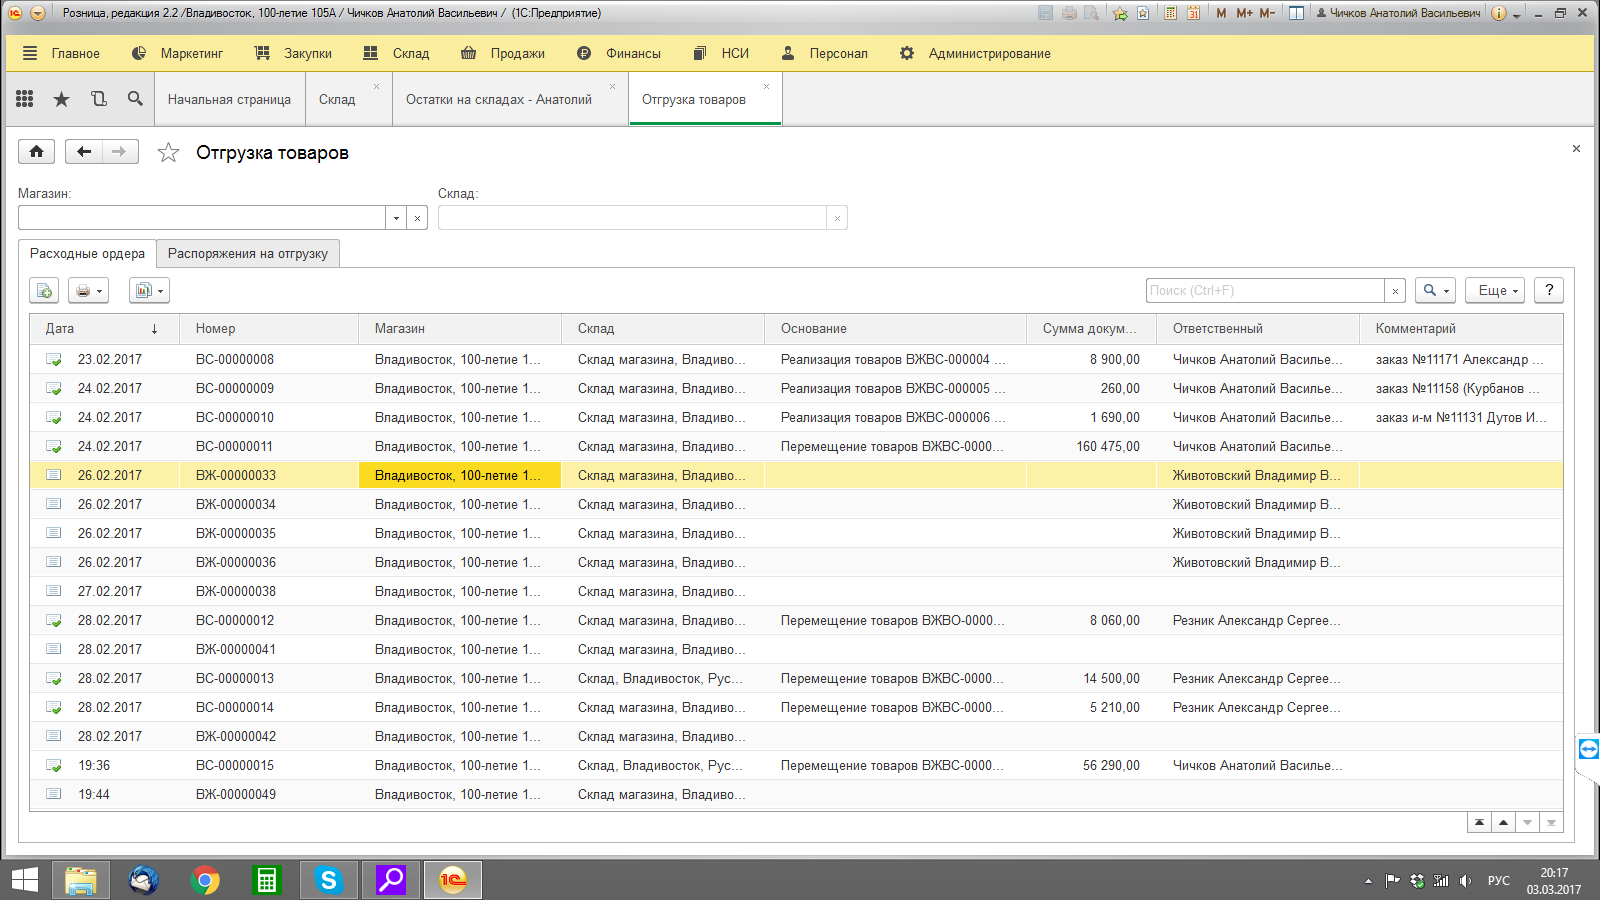Open the history icon in the tools panel
The height and width of the screenshot is (900, 1600).
click(98, 99)
